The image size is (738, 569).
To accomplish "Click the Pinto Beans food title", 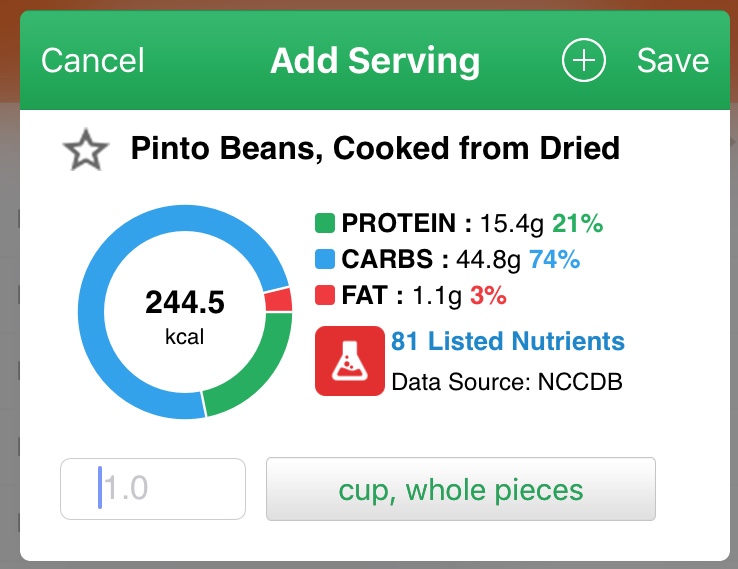I will click(x=375, y=150).
